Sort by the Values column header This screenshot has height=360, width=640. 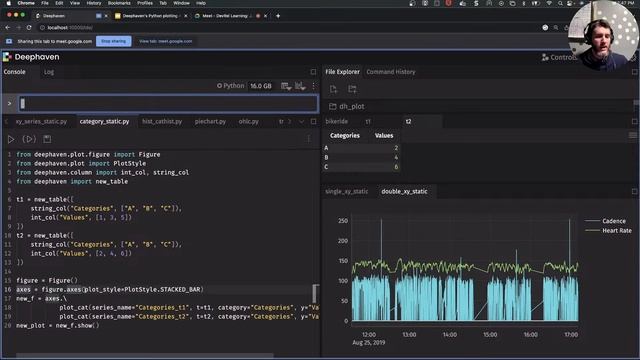pos(384,136)
